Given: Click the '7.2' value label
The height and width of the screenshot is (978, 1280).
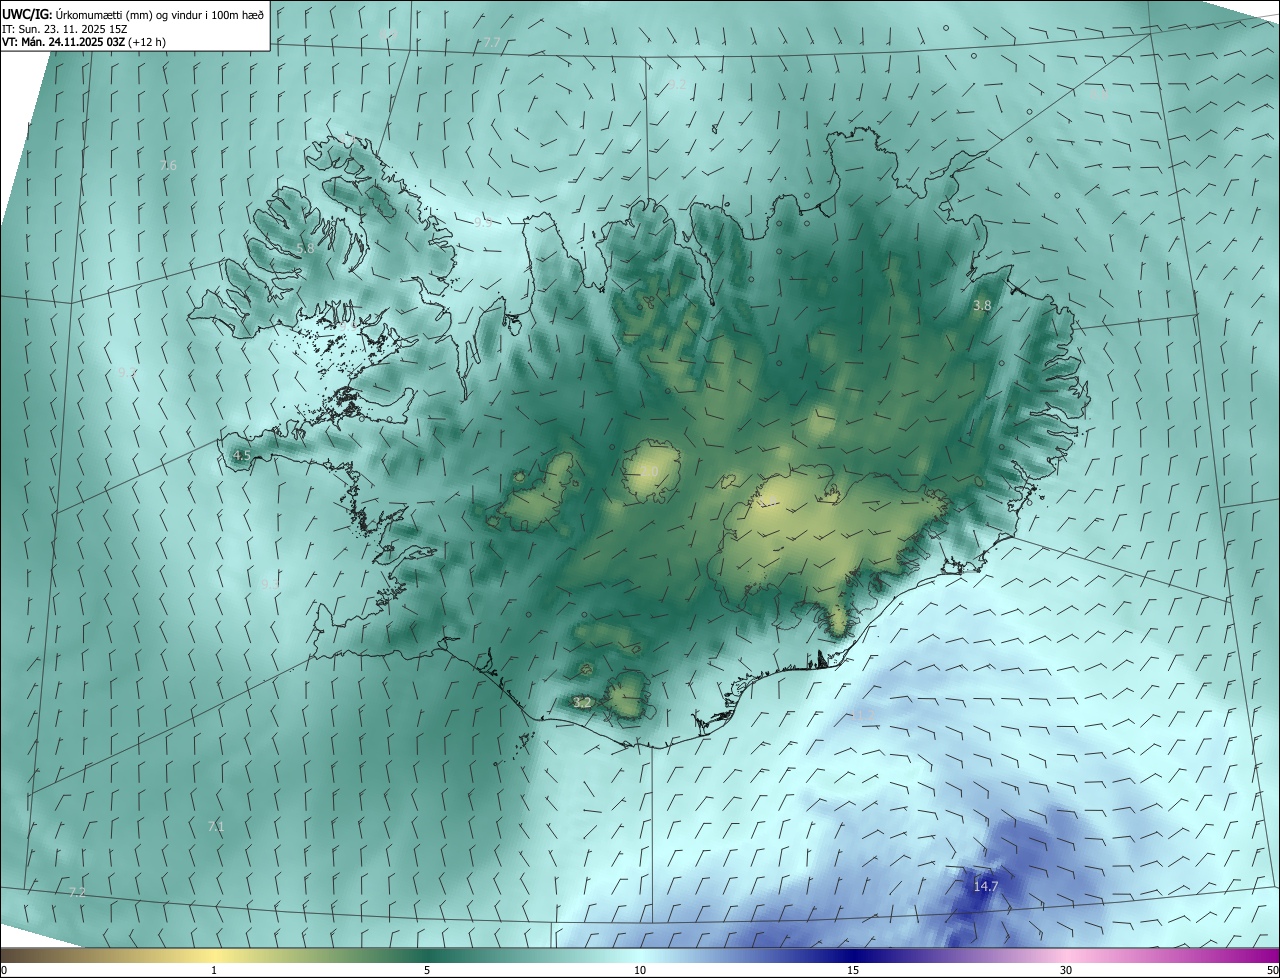Looking at the screenshot, I should click(x=77, y=891).
